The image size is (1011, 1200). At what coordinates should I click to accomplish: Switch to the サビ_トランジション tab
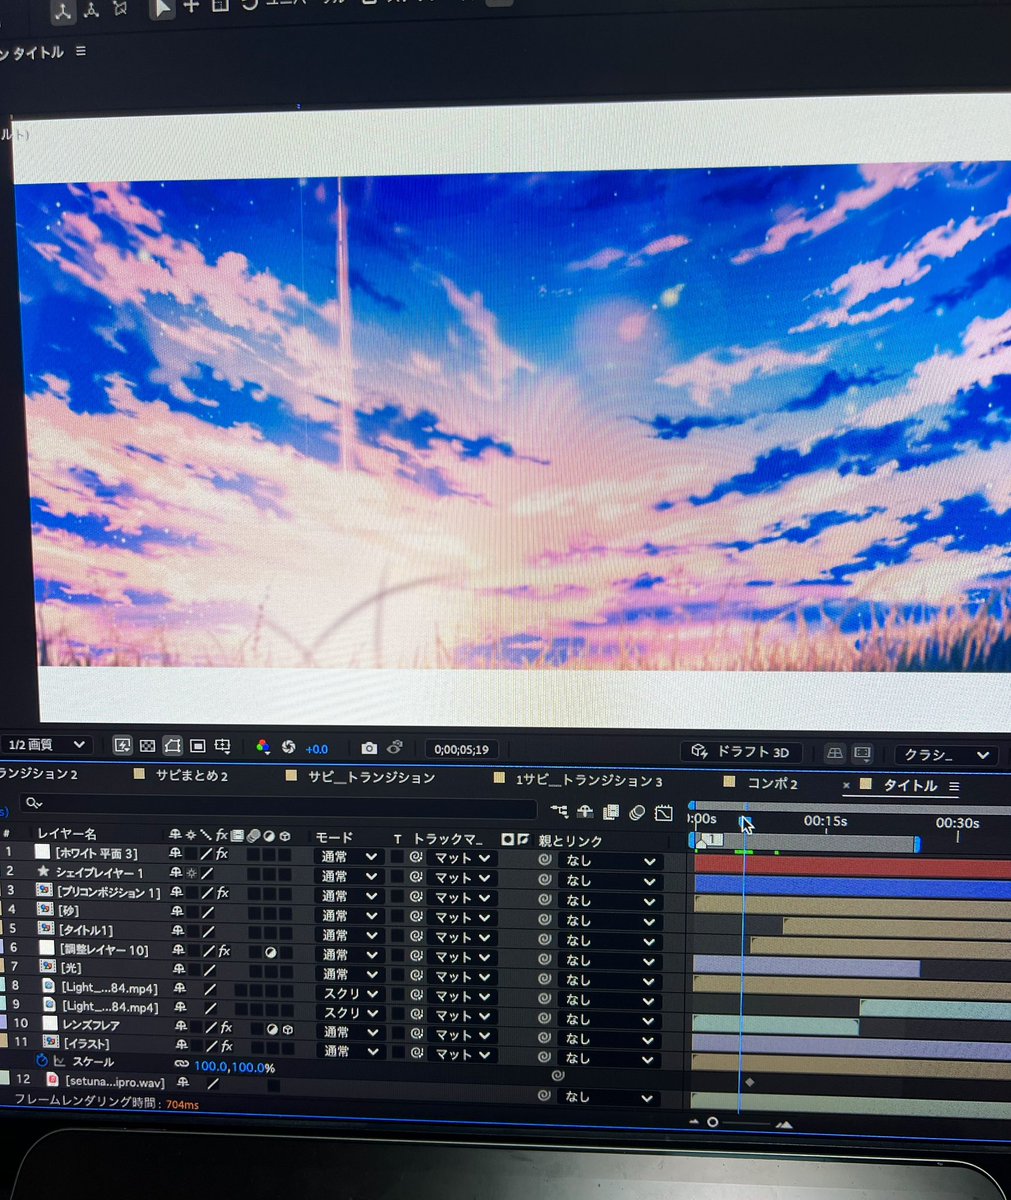pyautogui.click(x=371, y=777)
